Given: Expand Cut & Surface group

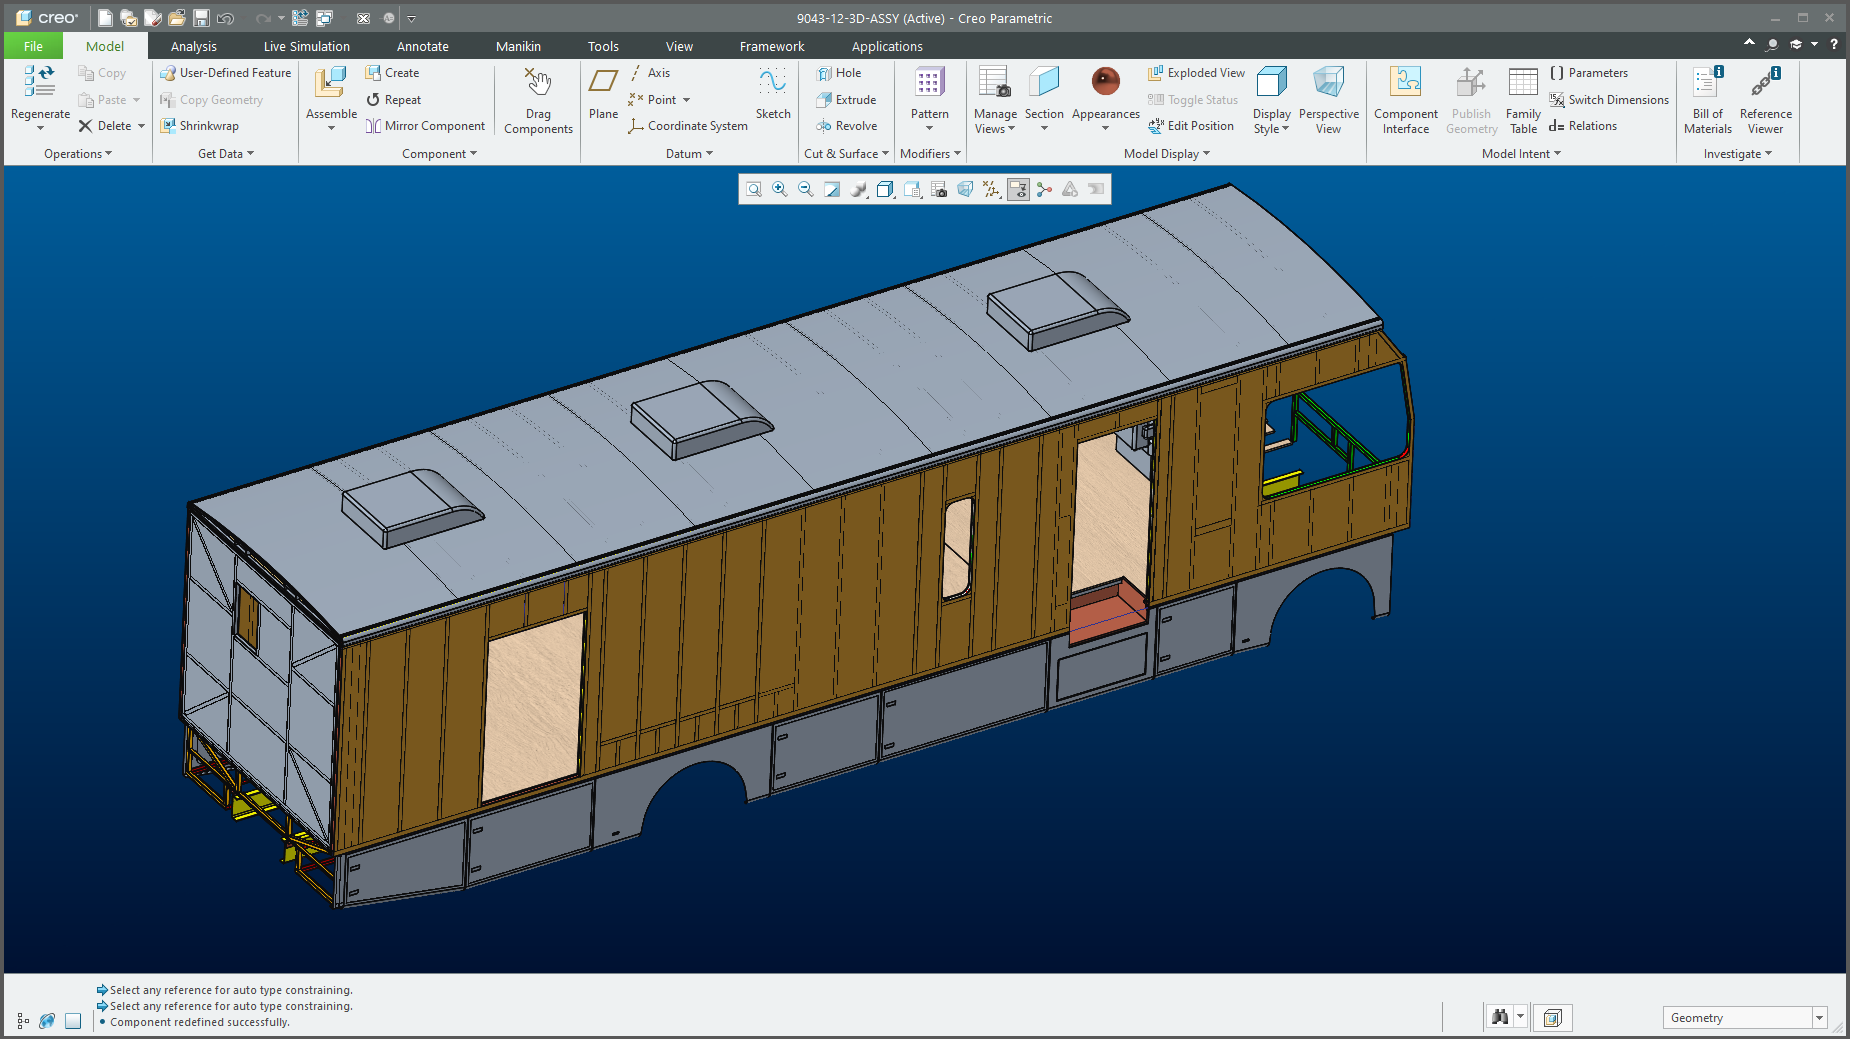Looking at the screenshot, I should [x=846, y=154].
